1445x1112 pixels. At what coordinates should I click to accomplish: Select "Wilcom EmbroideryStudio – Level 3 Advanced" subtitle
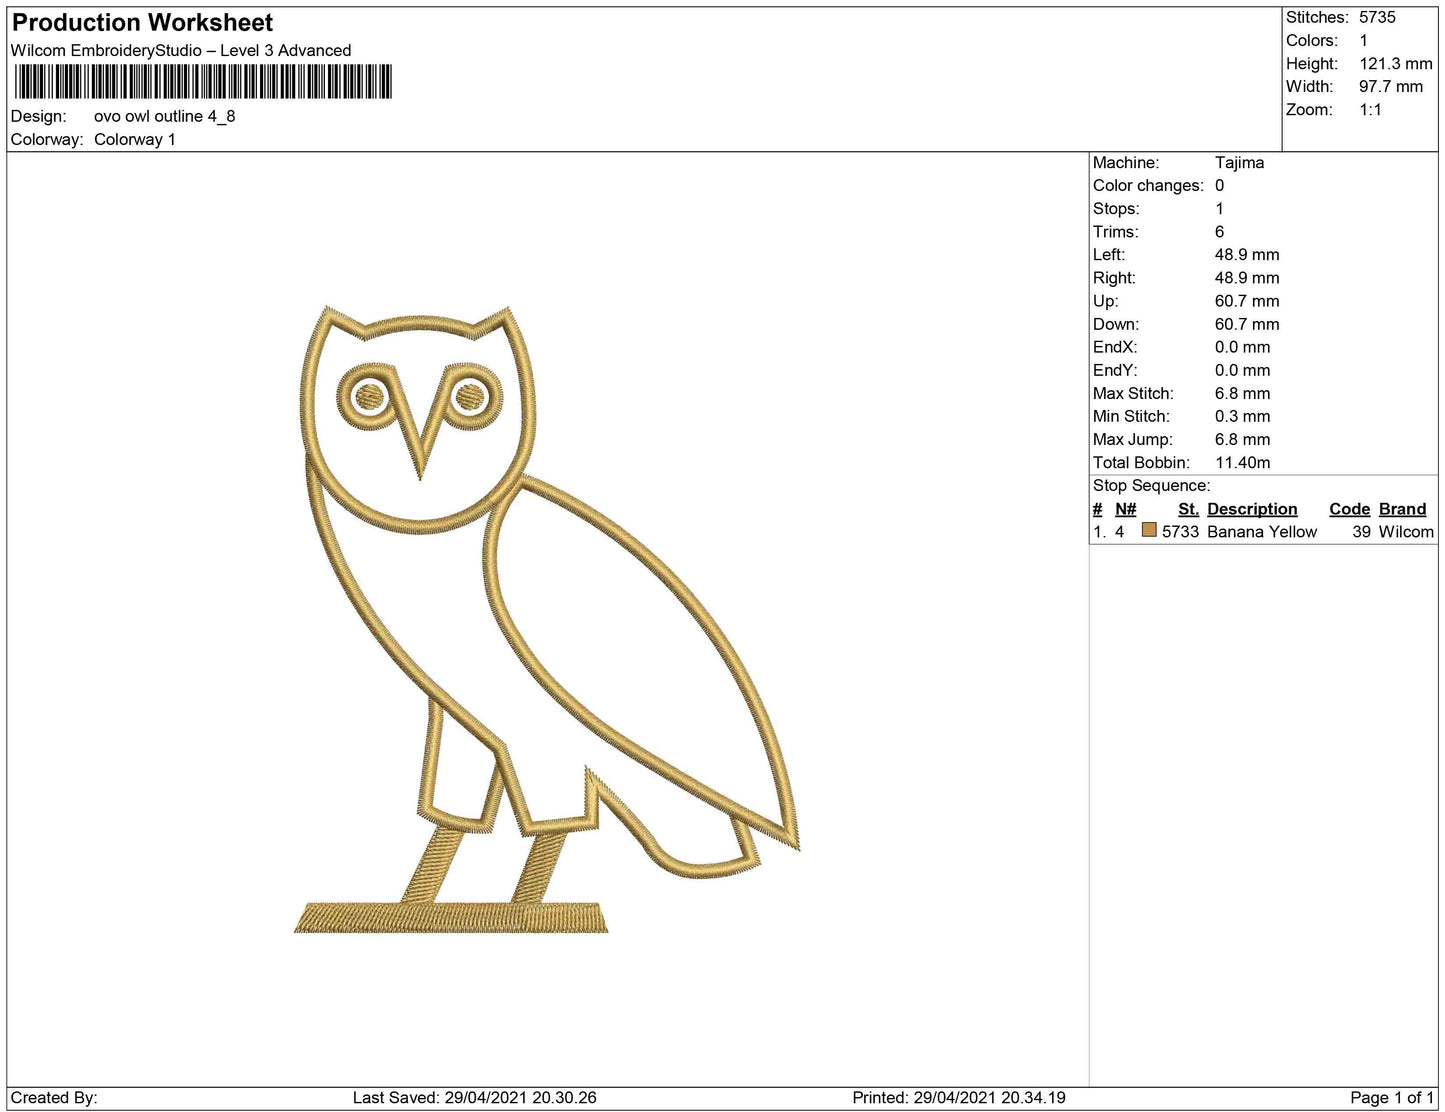click(x=181, y=50)
